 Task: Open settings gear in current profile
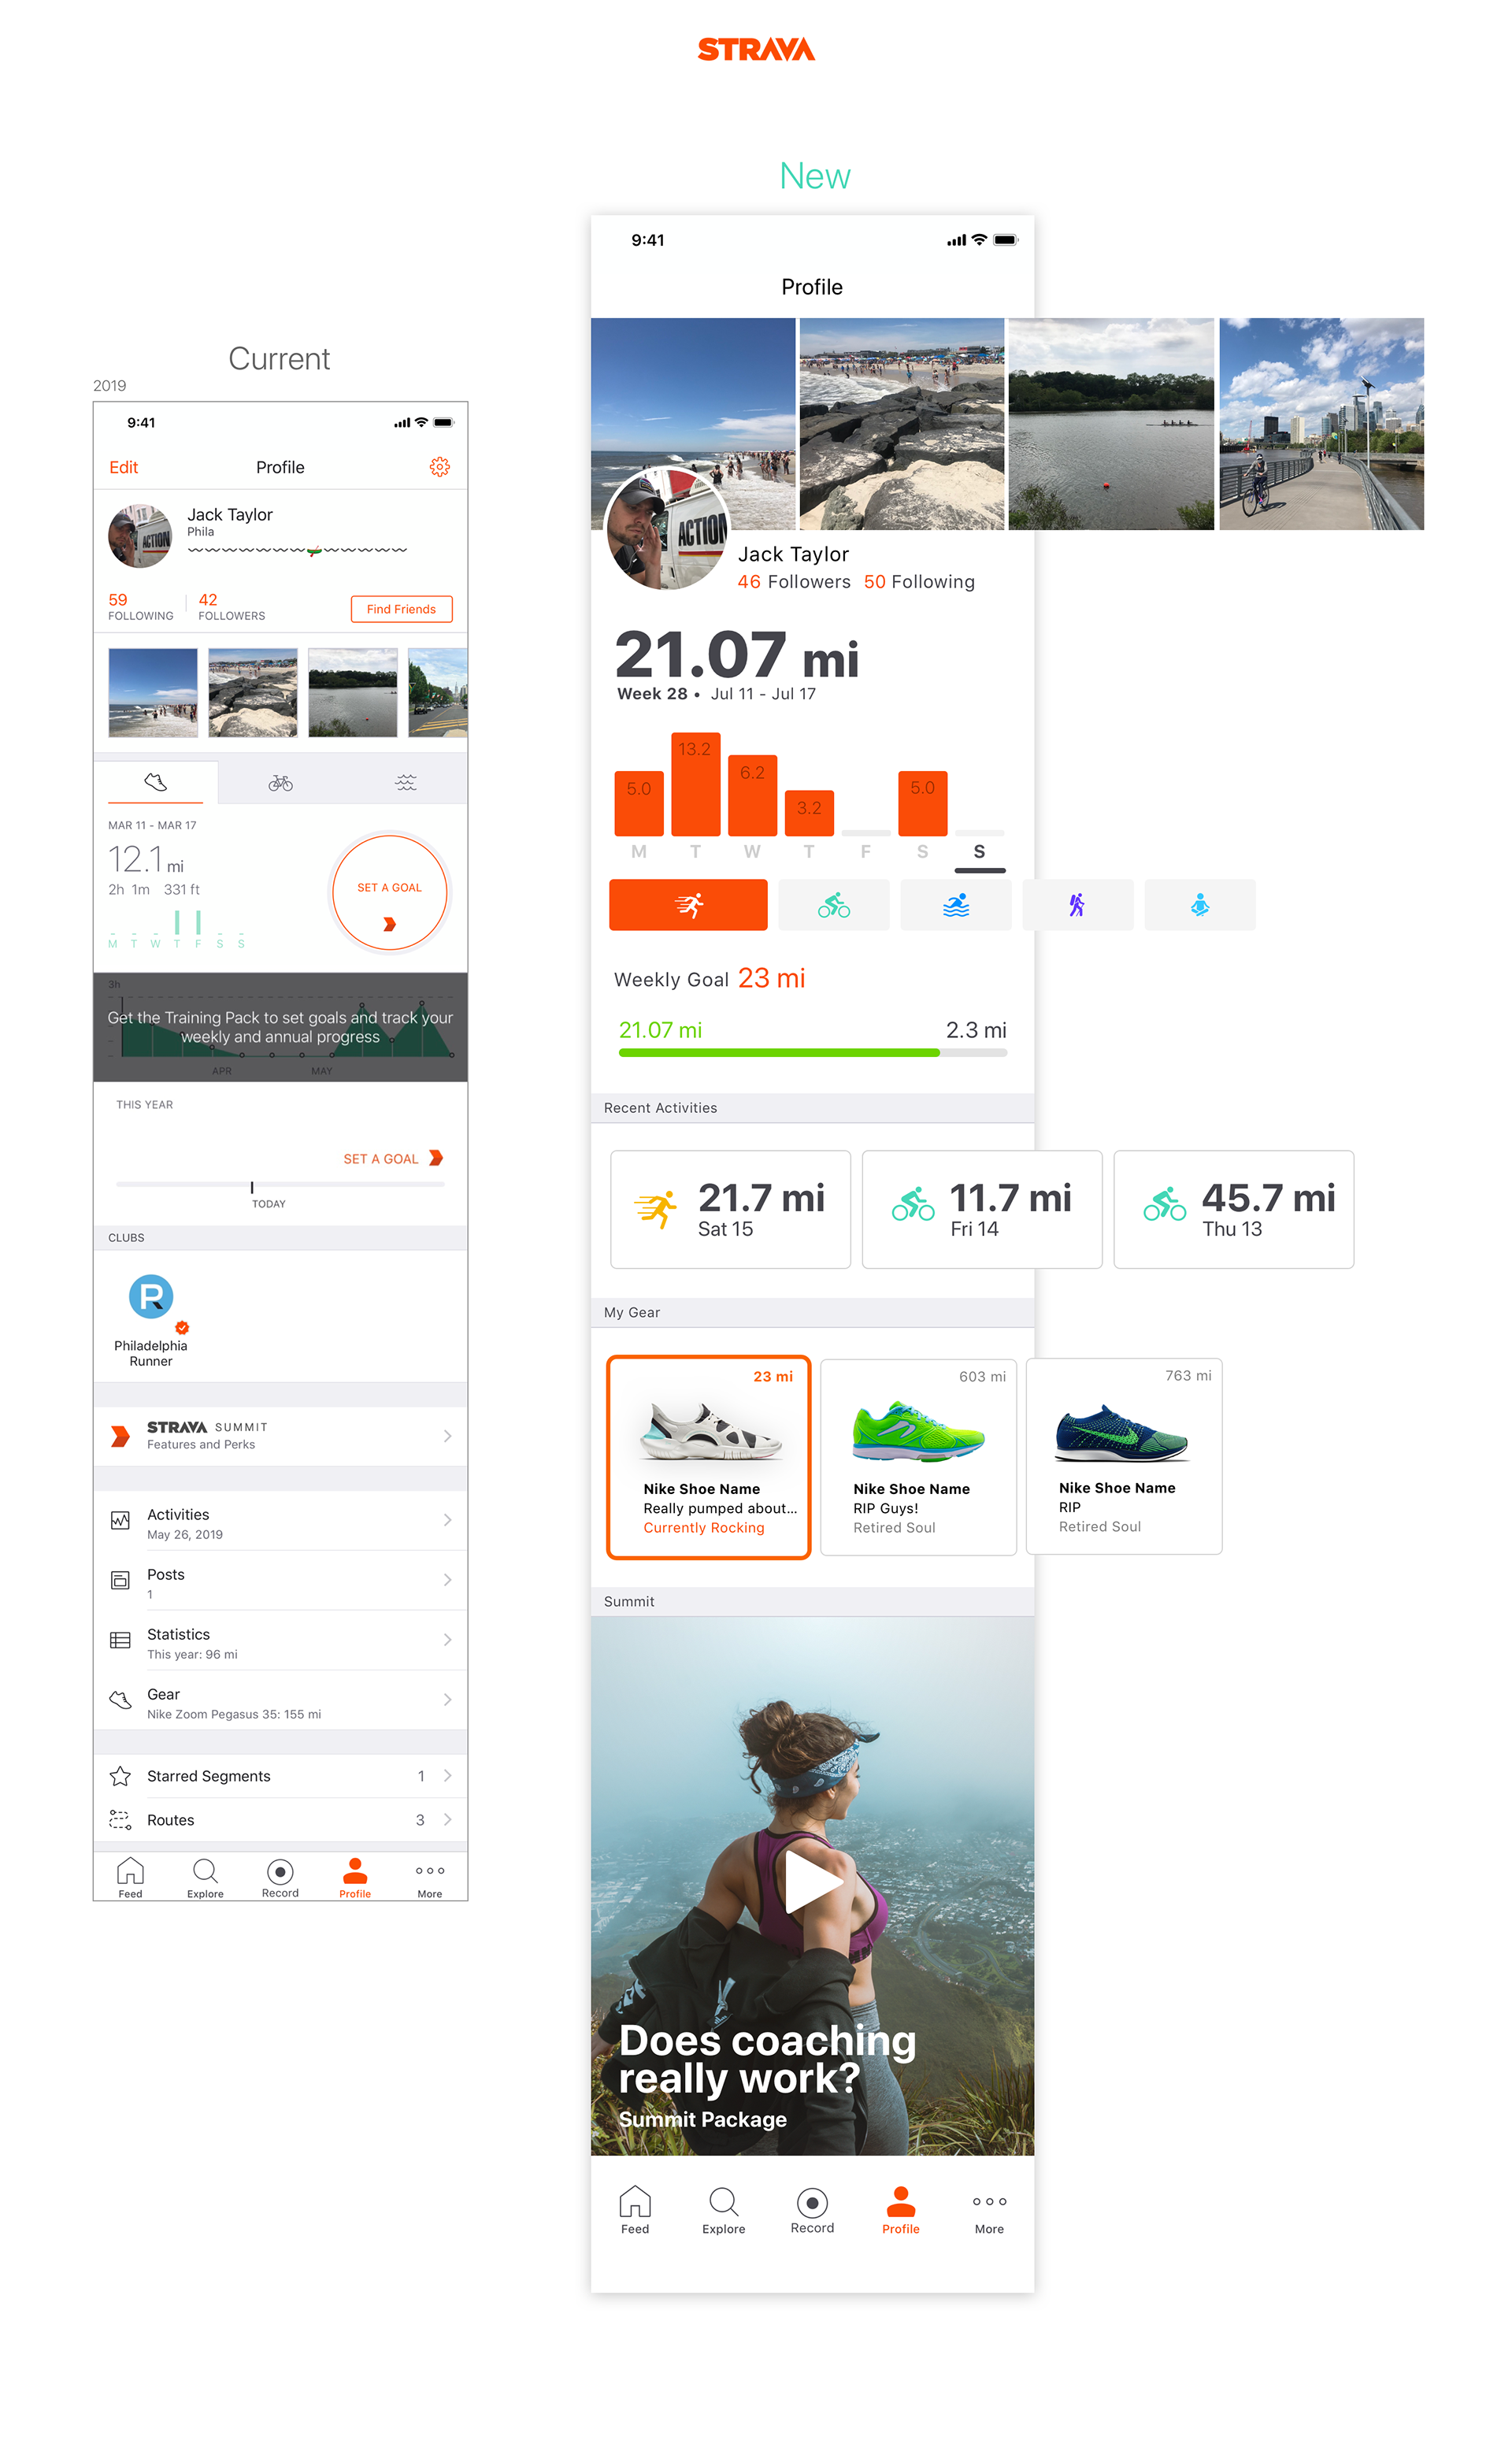tap(439, 467)
